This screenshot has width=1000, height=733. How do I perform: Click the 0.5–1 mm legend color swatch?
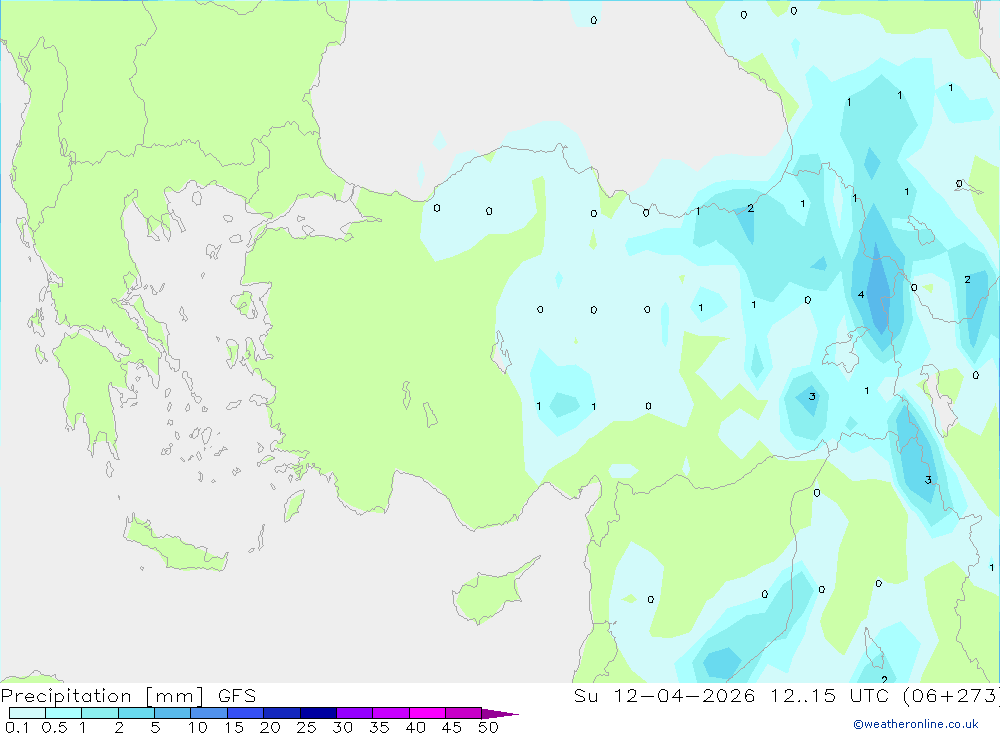pos(63,713)
